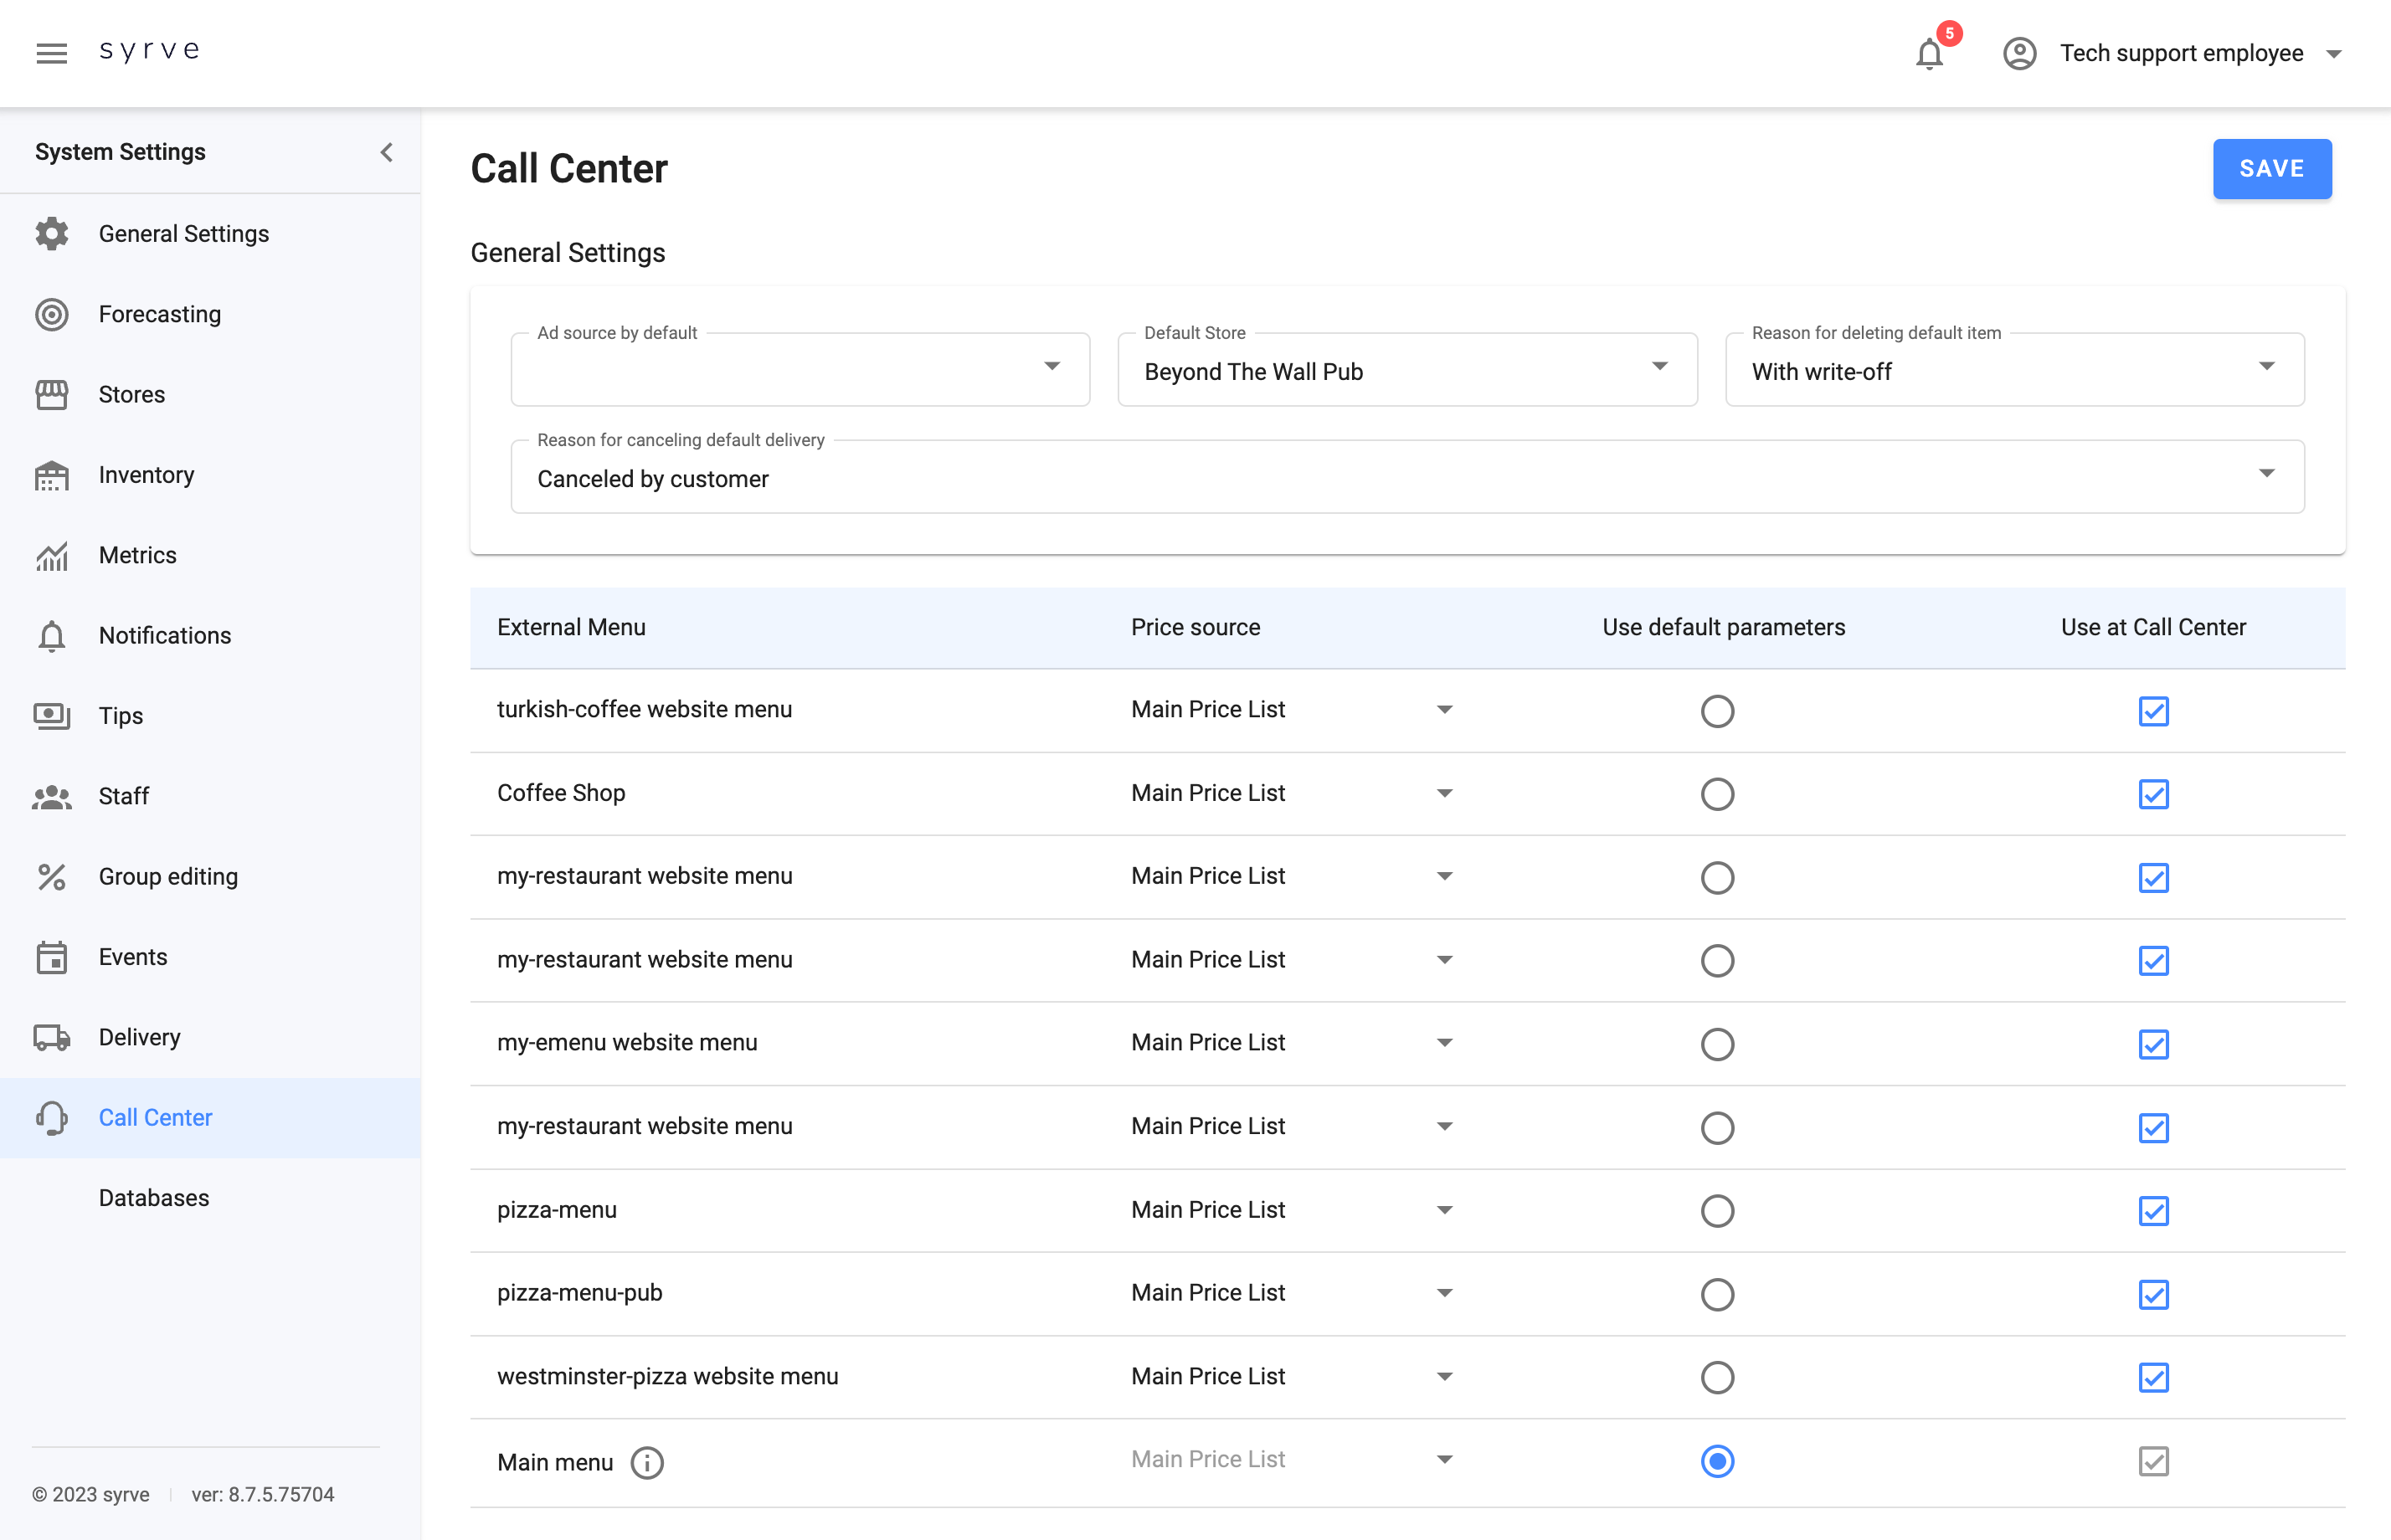Collapse the System Settings sidebar

(x=387, y=152)
